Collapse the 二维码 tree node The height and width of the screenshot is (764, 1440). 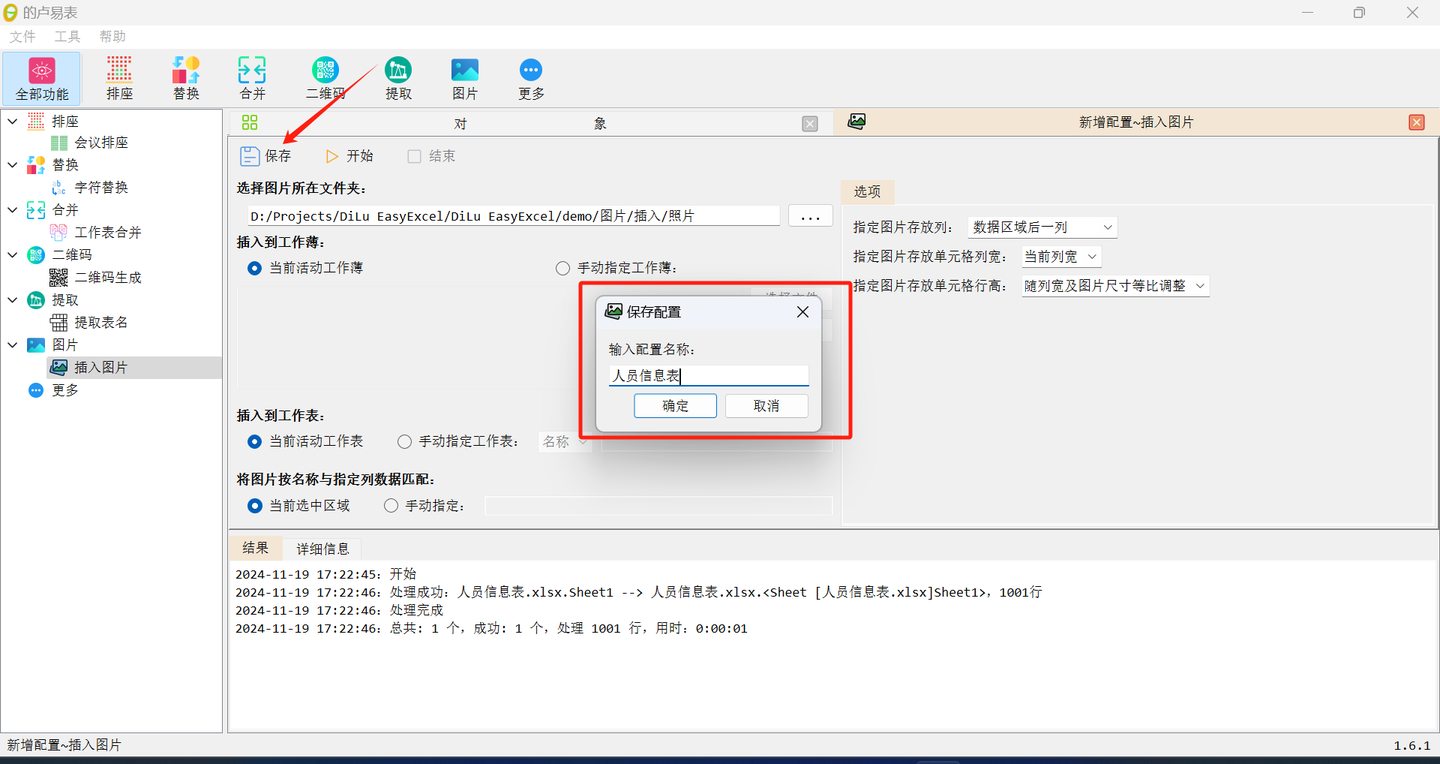pos(13,255)
